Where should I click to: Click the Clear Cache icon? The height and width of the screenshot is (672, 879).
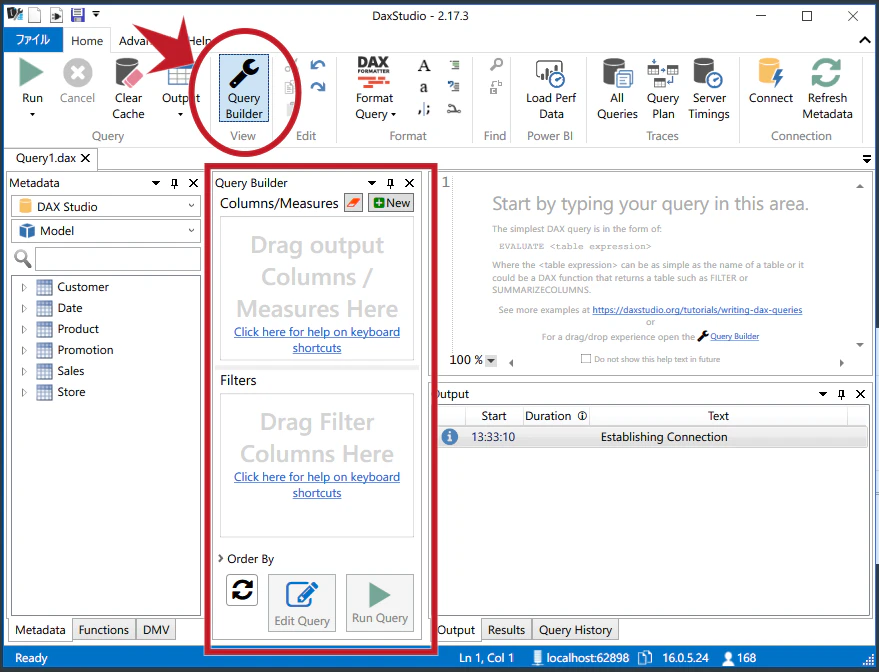click(x=128, y=73)
